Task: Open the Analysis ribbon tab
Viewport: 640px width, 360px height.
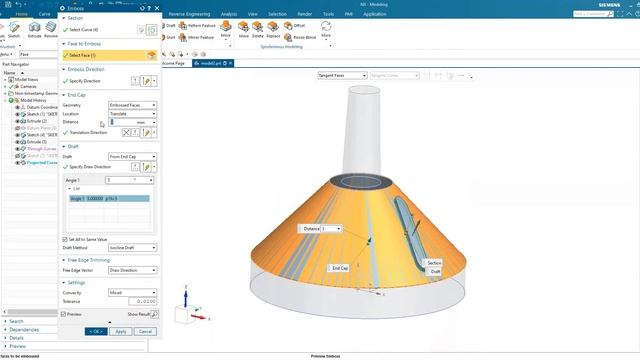Action: (229, 14)
